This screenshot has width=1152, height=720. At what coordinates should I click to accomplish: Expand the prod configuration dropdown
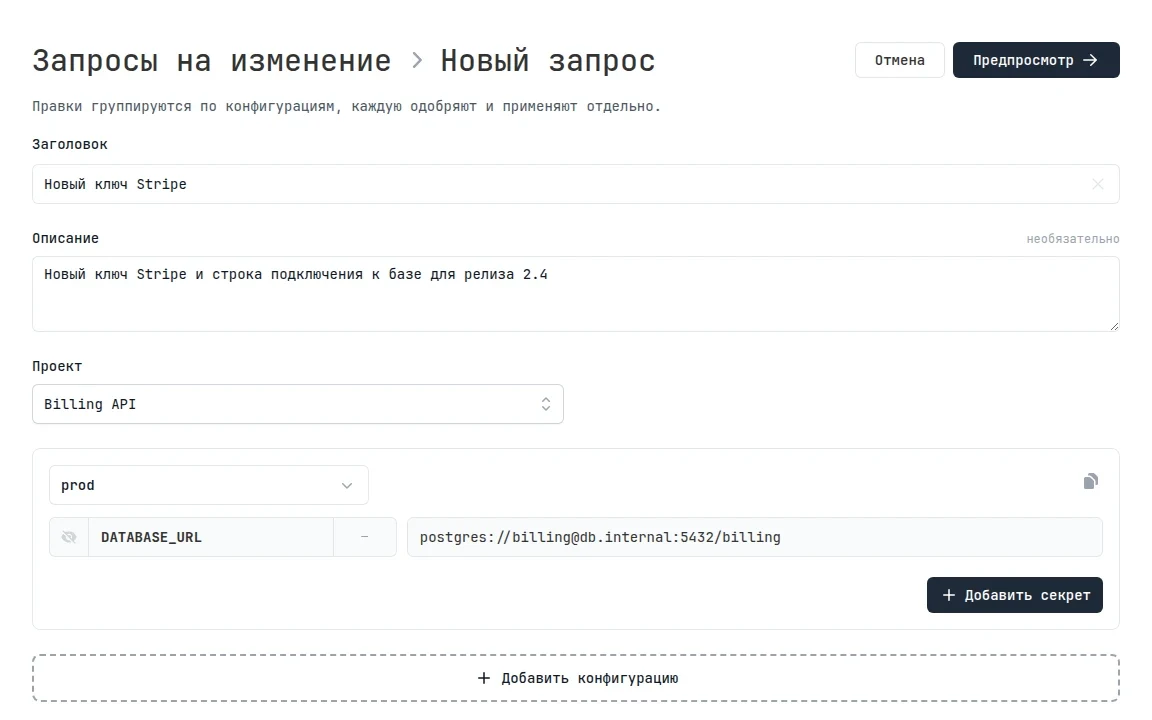click(209, 485)
